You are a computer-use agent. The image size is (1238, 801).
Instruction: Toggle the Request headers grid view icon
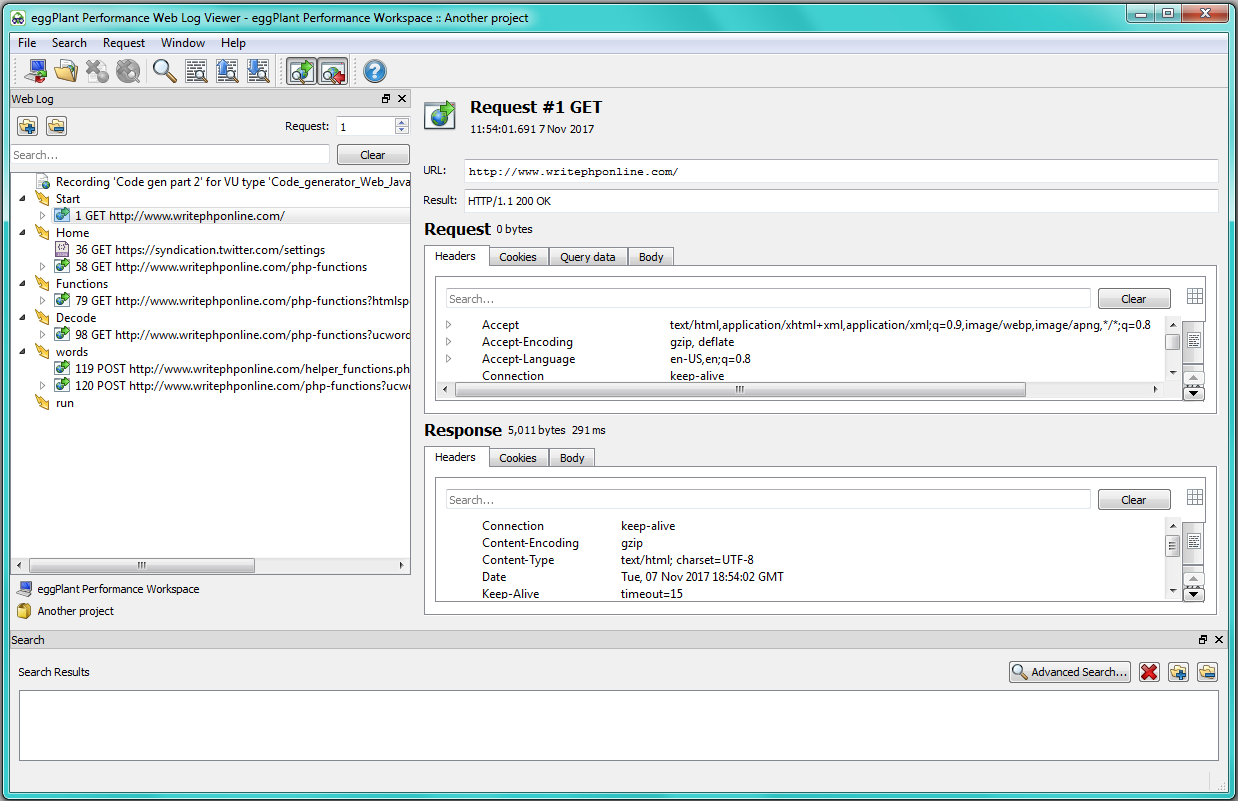point(1194,296)
